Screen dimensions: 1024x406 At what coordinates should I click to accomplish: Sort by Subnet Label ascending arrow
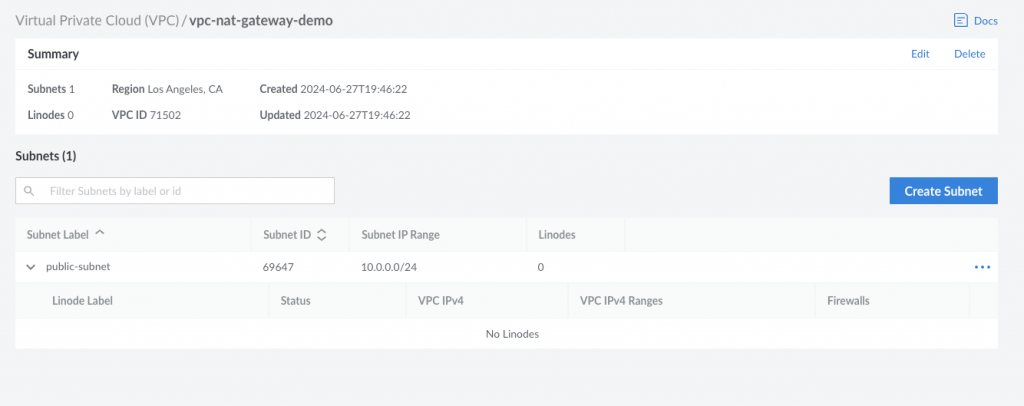(99, 235)
